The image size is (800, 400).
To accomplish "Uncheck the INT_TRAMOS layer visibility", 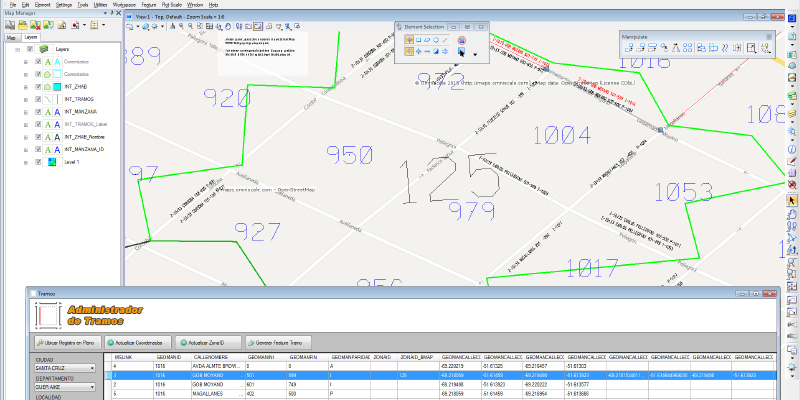I will 38,100.
